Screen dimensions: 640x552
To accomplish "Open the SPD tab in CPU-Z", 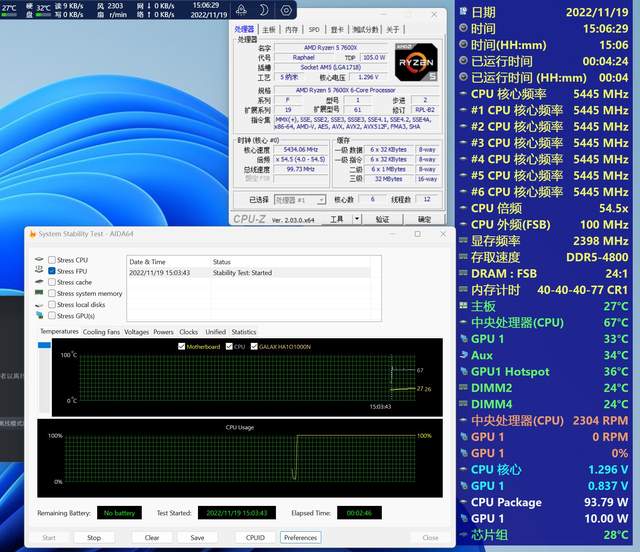I will coord(314,29).
